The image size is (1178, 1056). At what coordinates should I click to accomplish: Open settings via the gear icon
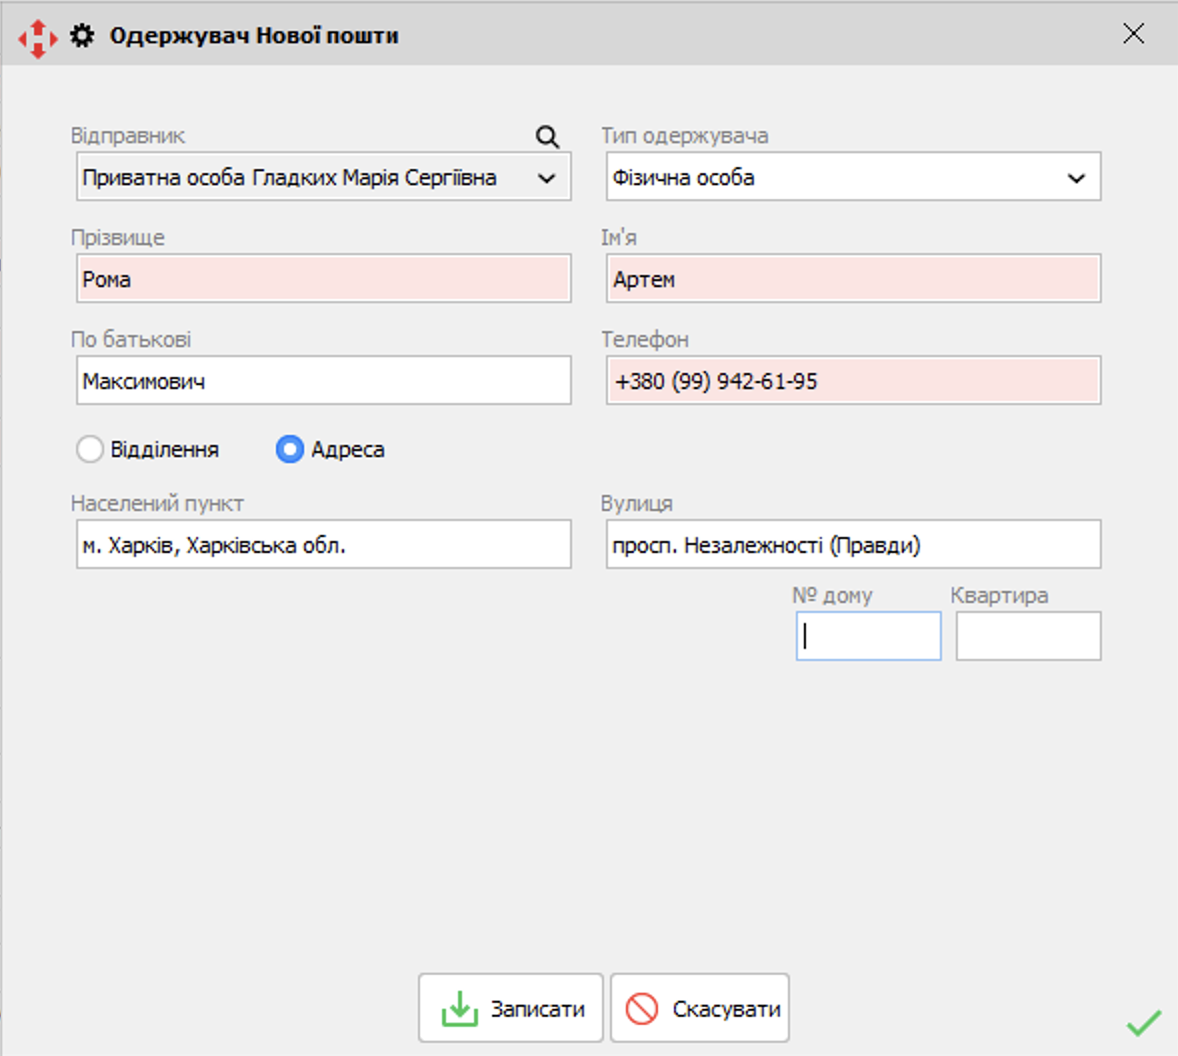(82, 36)
